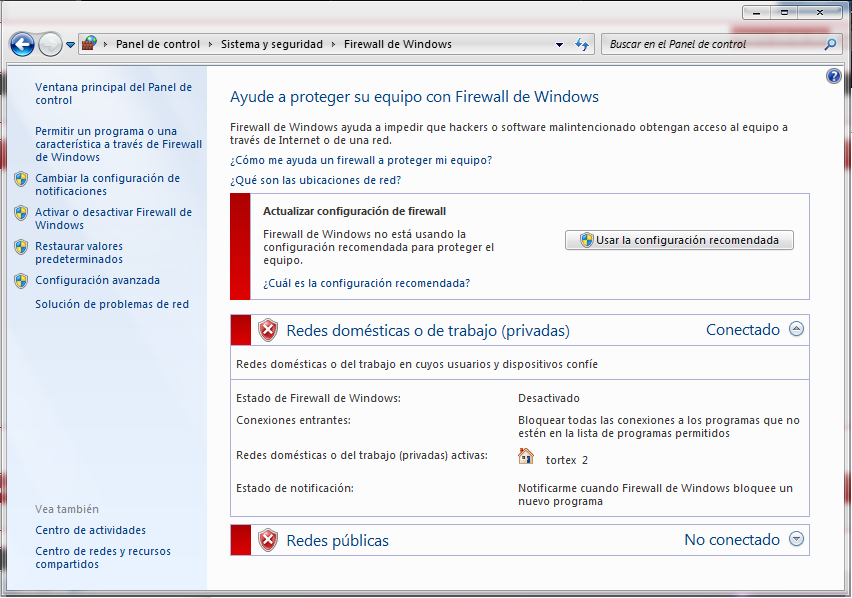Open 'Activar o desactivar Firewall de Windows'

click(x=114, y=218)
